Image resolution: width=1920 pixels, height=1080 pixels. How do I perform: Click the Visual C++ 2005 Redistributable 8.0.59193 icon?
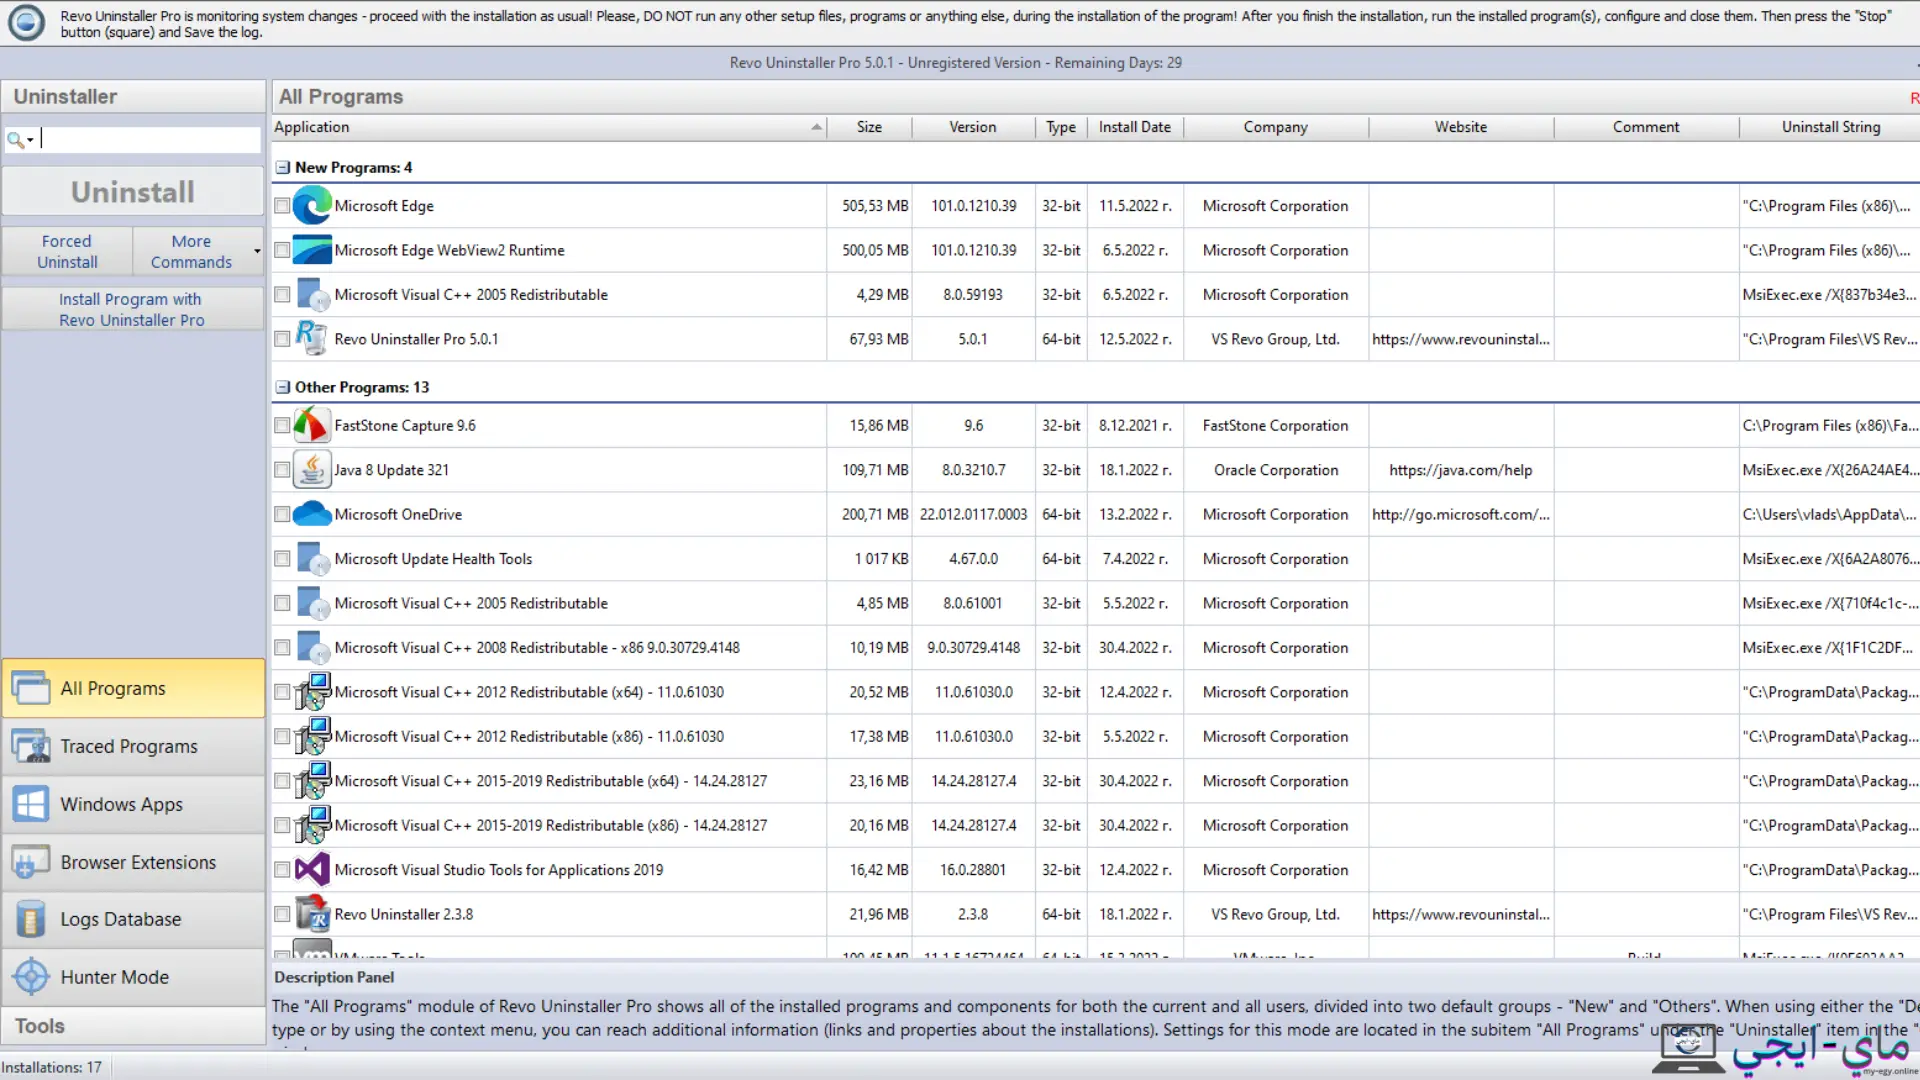(x=312, y=295)
